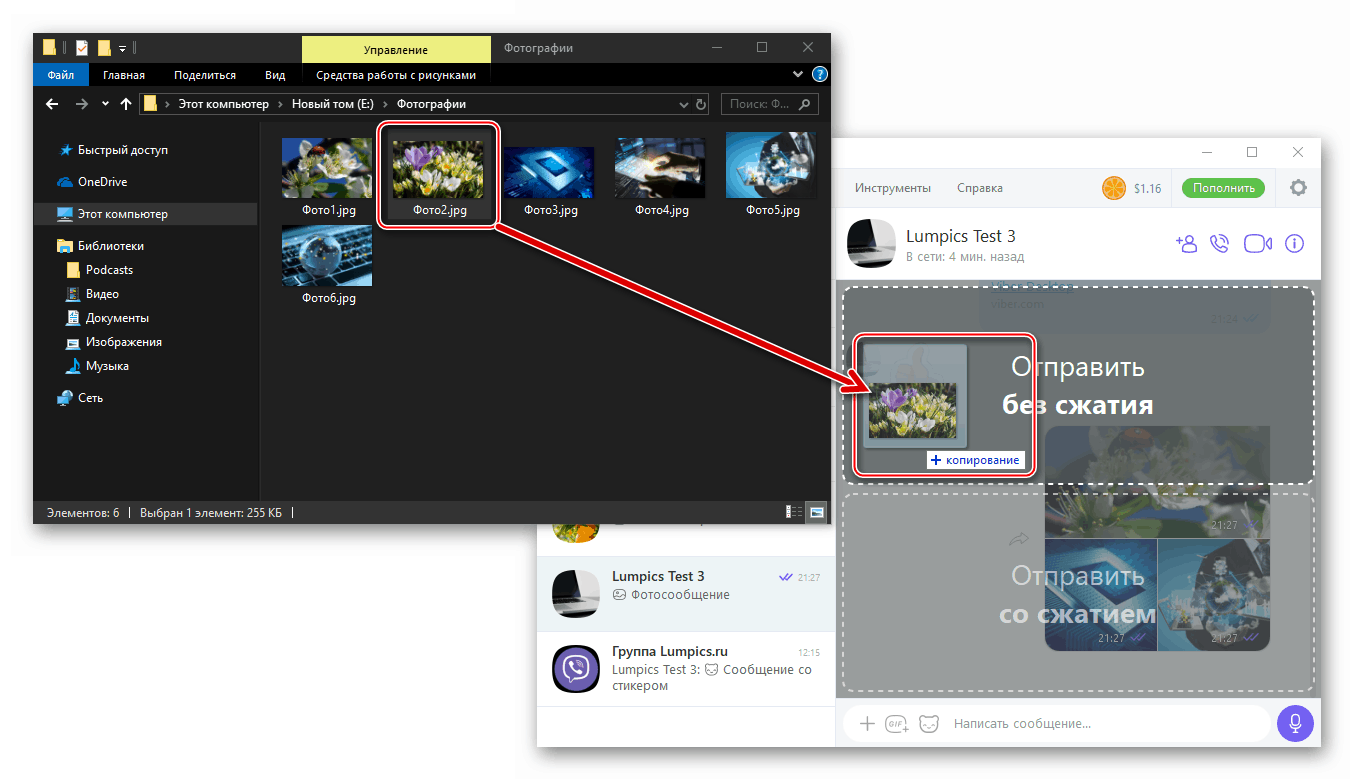The height and width of the screenshot is (779, 1353).
Task: Open Viber settings gear icon
Action: [1298, 188]
